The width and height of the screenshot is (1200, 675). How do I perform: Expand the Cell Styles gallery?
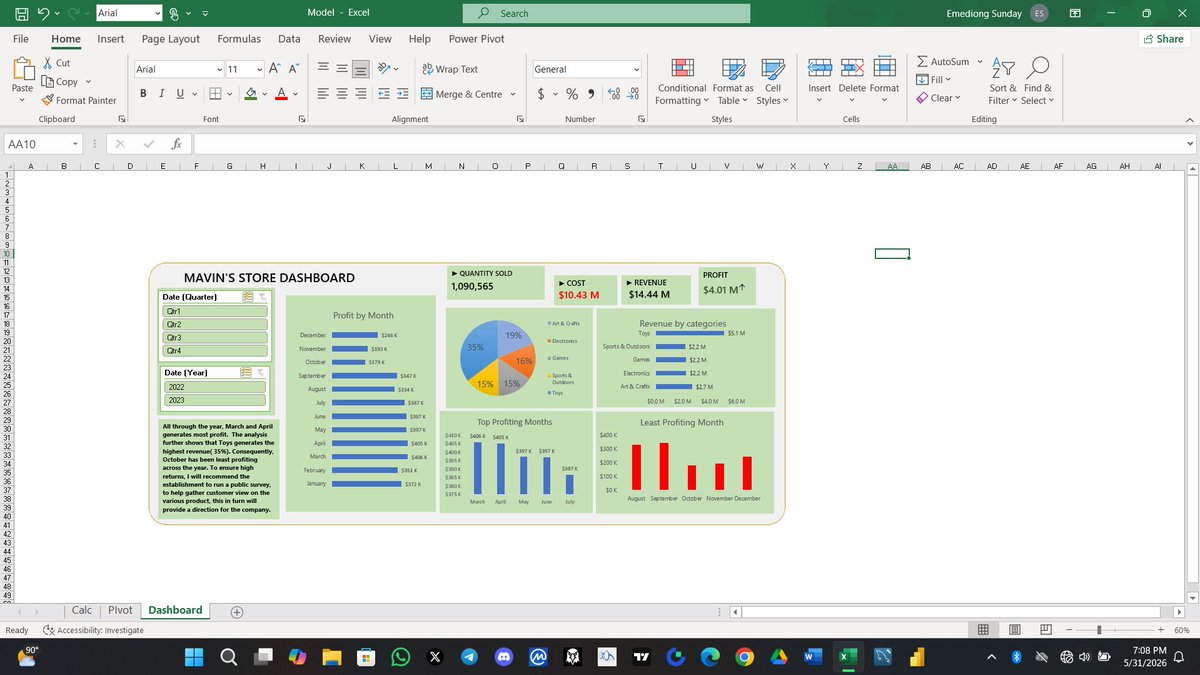click(x=773, y=80)
